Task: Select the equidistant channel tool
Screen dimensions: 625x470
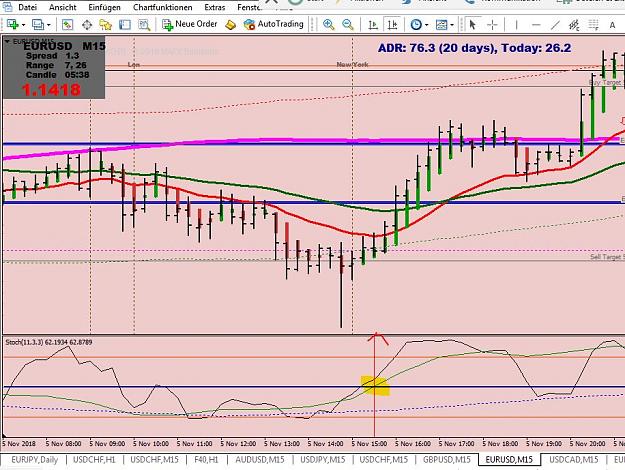Action: point(574,25)
